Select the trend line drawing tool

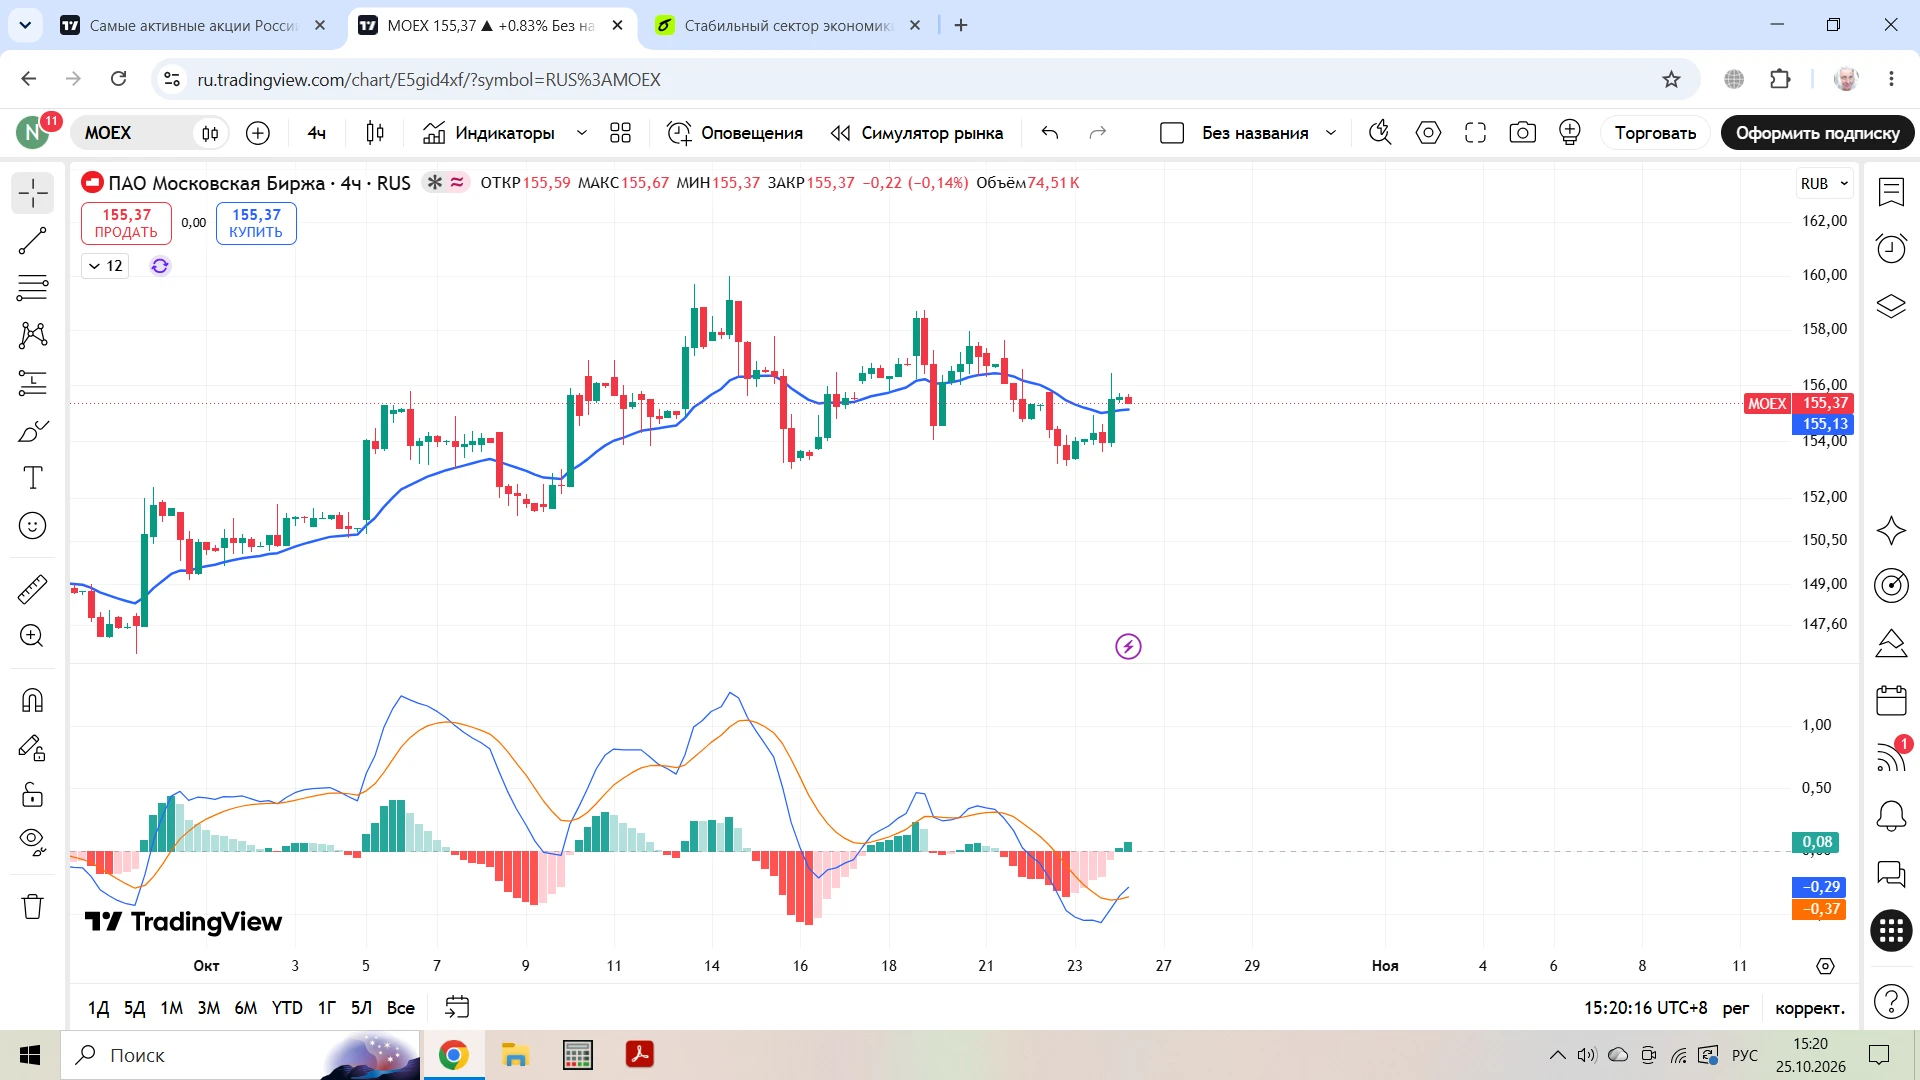coord(33,240)
